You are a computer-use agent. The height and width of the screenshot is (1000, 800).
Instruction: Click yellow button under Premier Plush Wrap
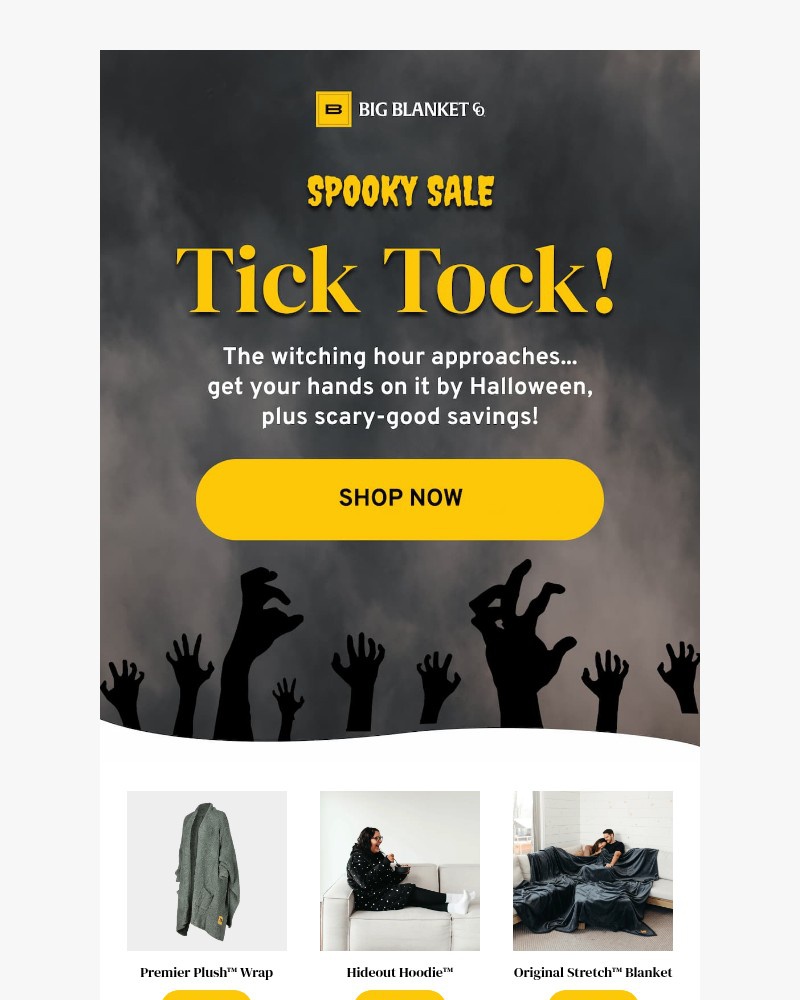(207, 996)
